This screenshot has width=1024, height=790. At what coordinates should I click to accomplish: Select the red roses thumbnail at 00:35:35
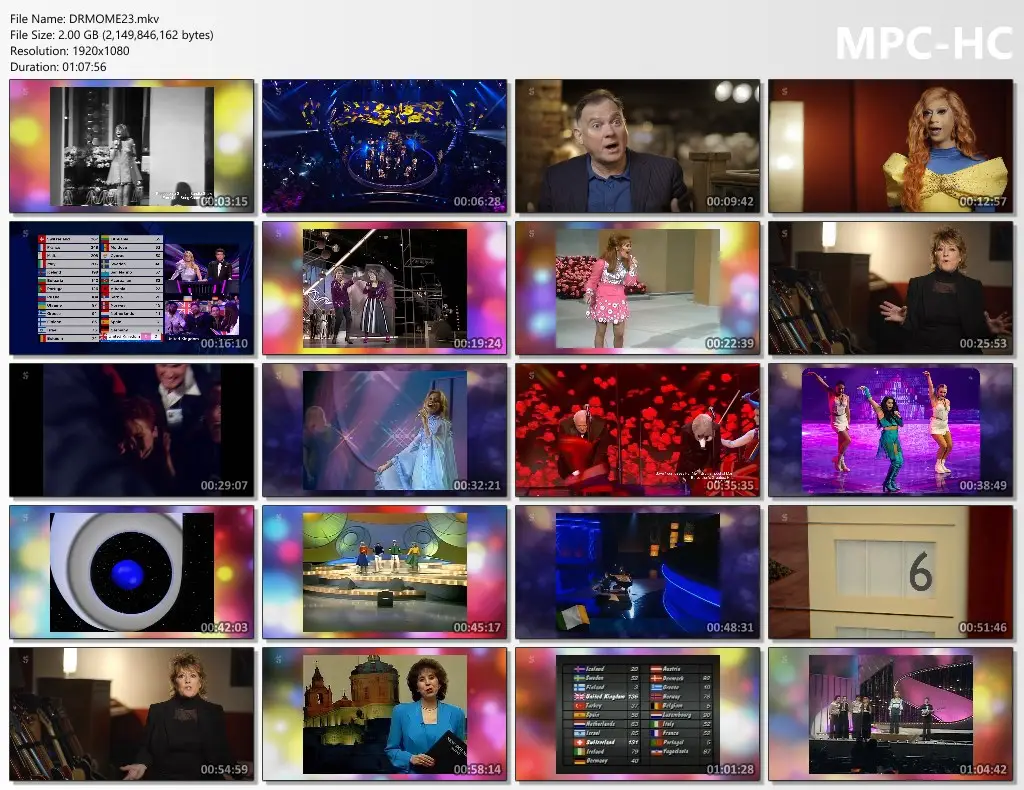(x=637, y=430)
